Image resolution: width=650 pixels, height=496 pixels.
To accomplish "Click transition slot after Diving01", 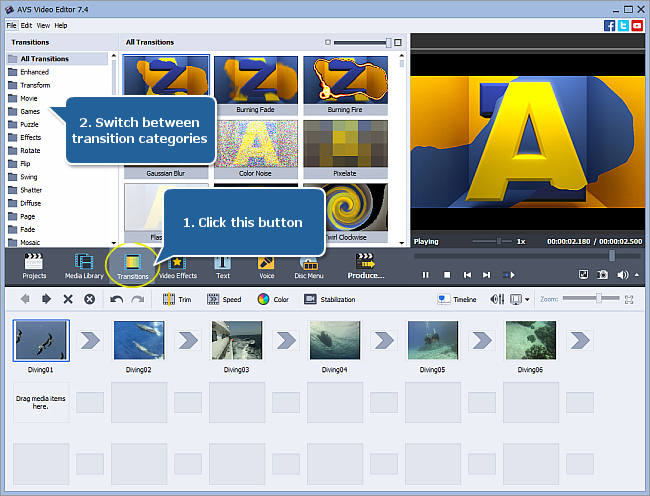I will [x=90, y=341].
